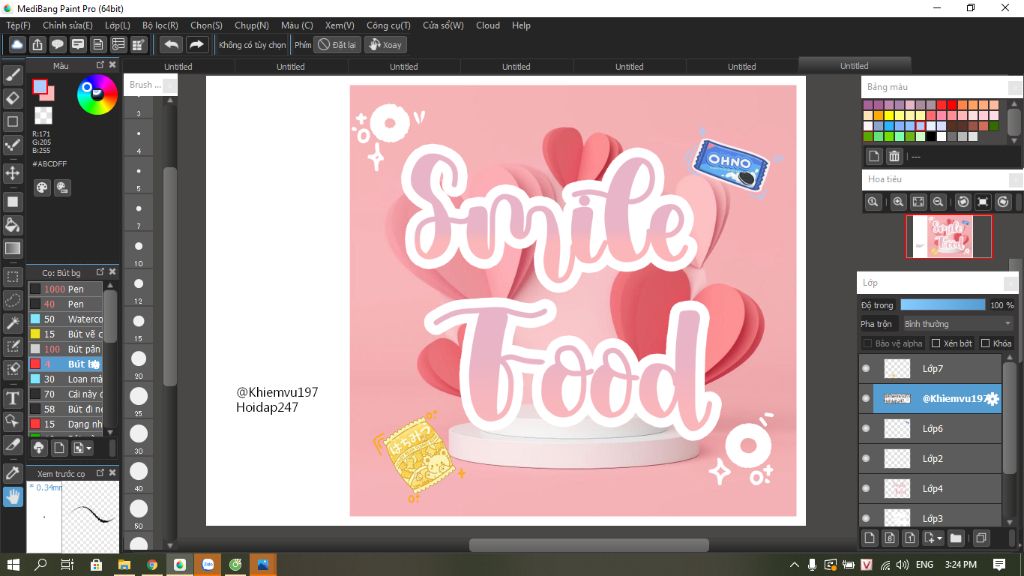1024x576 pixels.
Task: Select the Brush tool in the left toolbar
Action: coord(12,75)
